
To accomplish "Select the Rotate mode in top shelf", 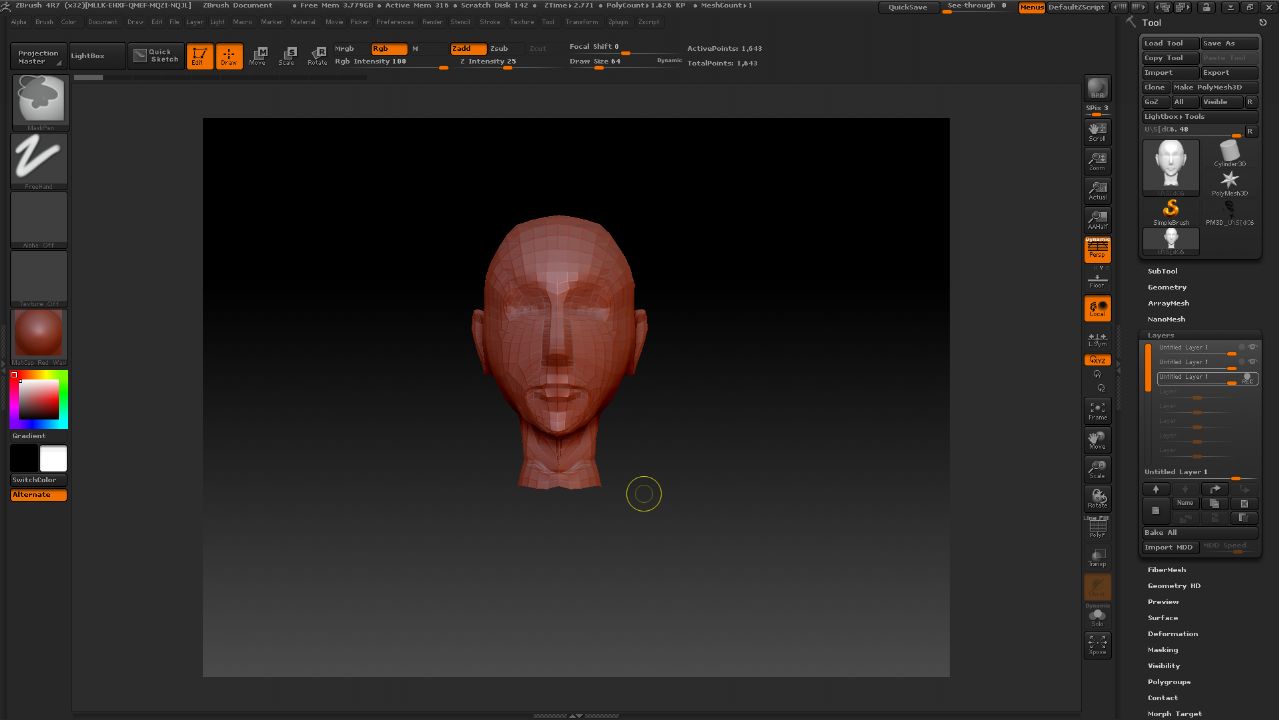I will (x=317, y=56).
